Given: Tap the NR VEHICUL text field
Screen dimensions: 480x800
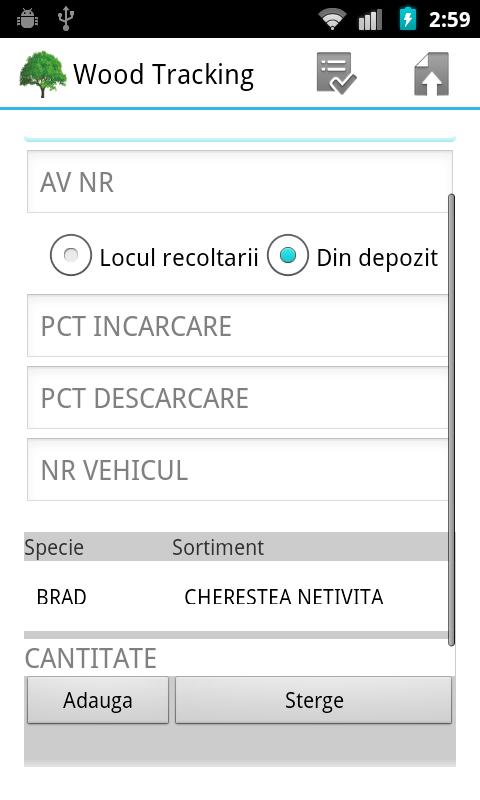Looking at the screenshot, I should tap(238, 469).
